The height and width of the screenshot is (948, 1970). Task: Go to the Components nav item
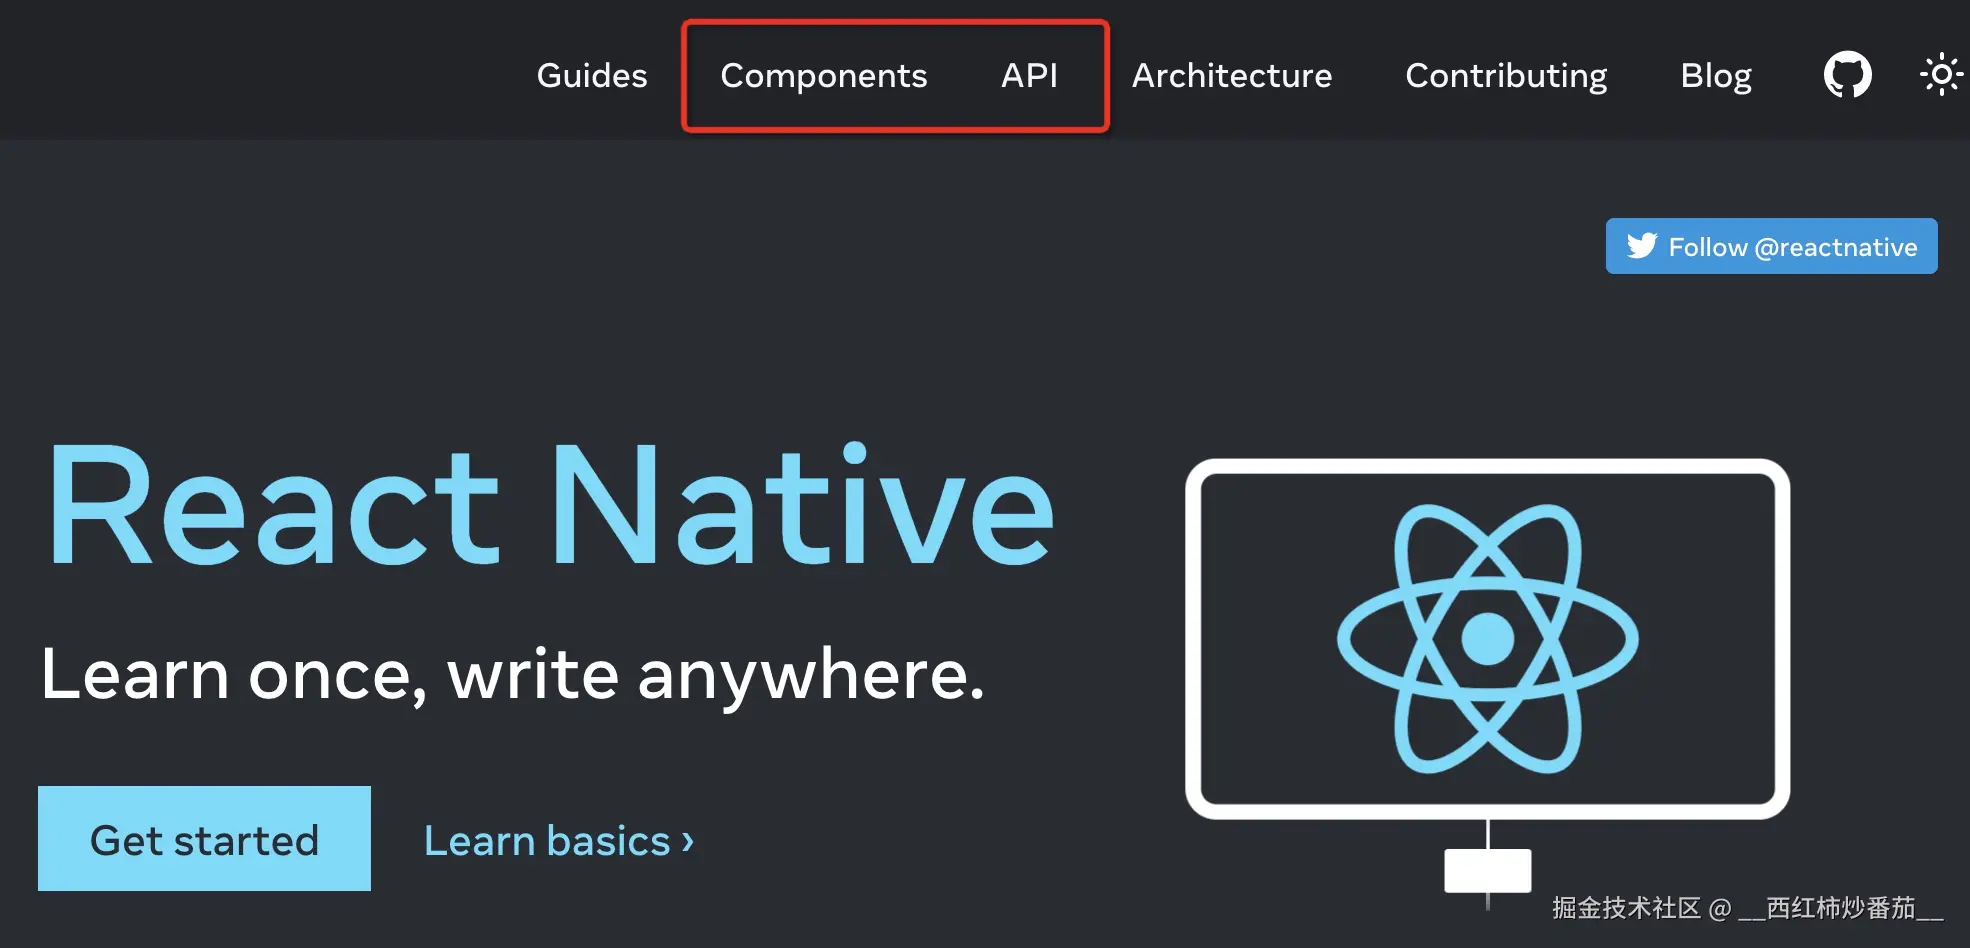[x=824, y=76]
